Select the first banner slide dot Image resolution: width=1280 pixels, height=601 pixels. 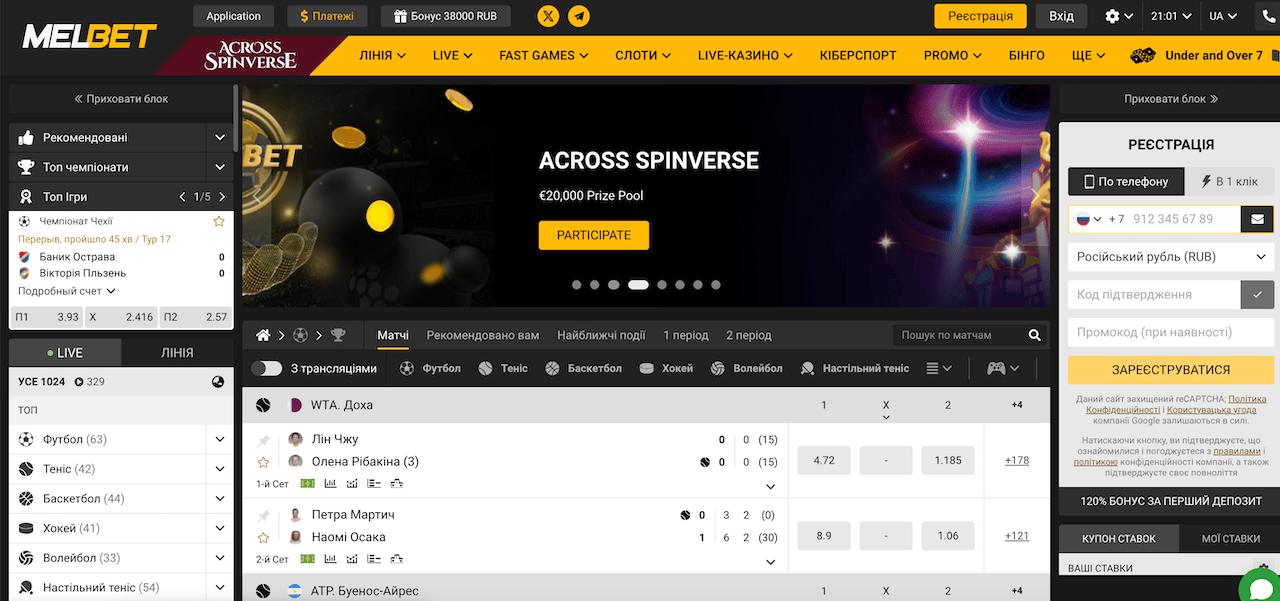point(577,285)
